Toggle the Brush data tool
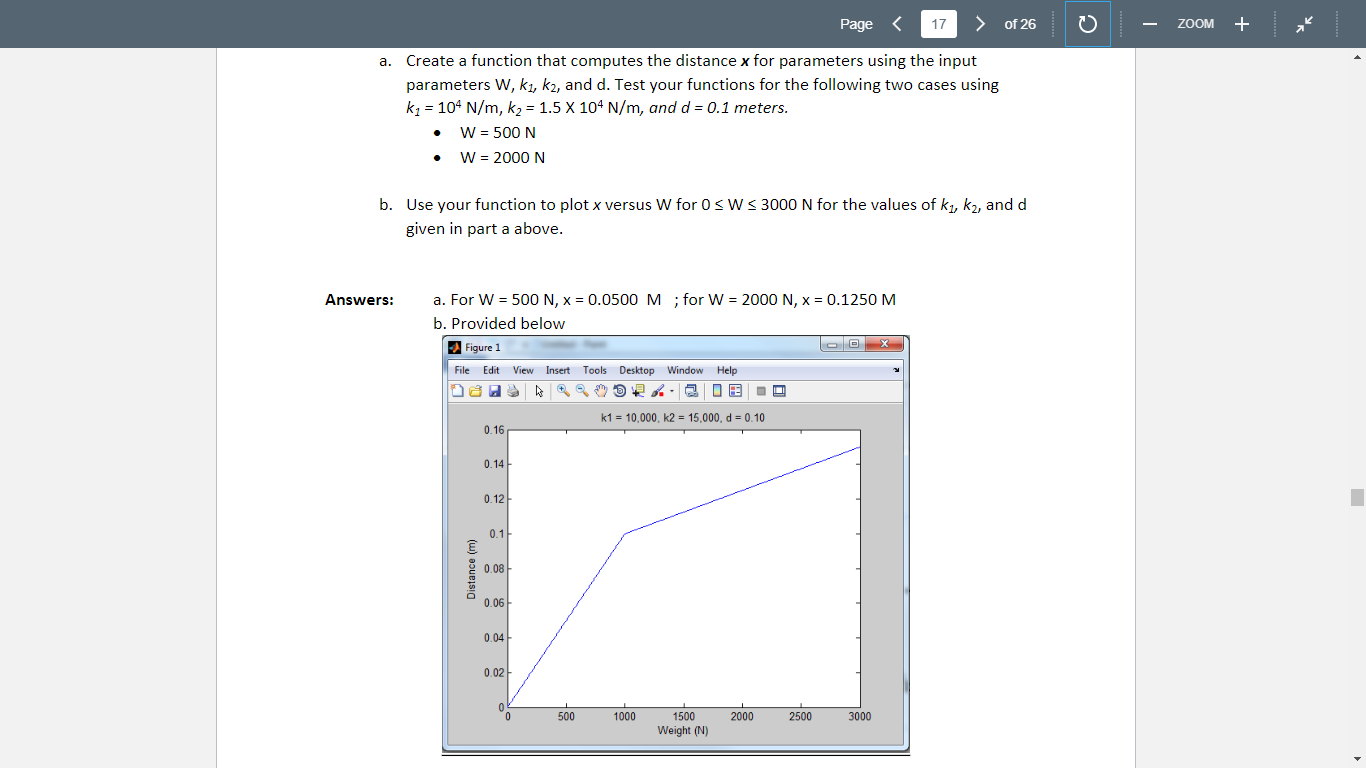1366x768 pixels. tap(655, 390)
